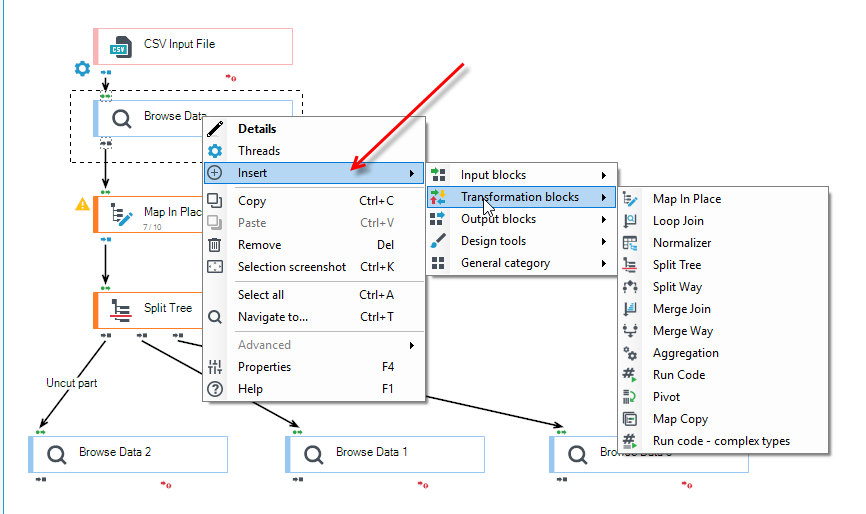Select Map In Place from submenu
The image size is (866, 514).
pos(723,199)
